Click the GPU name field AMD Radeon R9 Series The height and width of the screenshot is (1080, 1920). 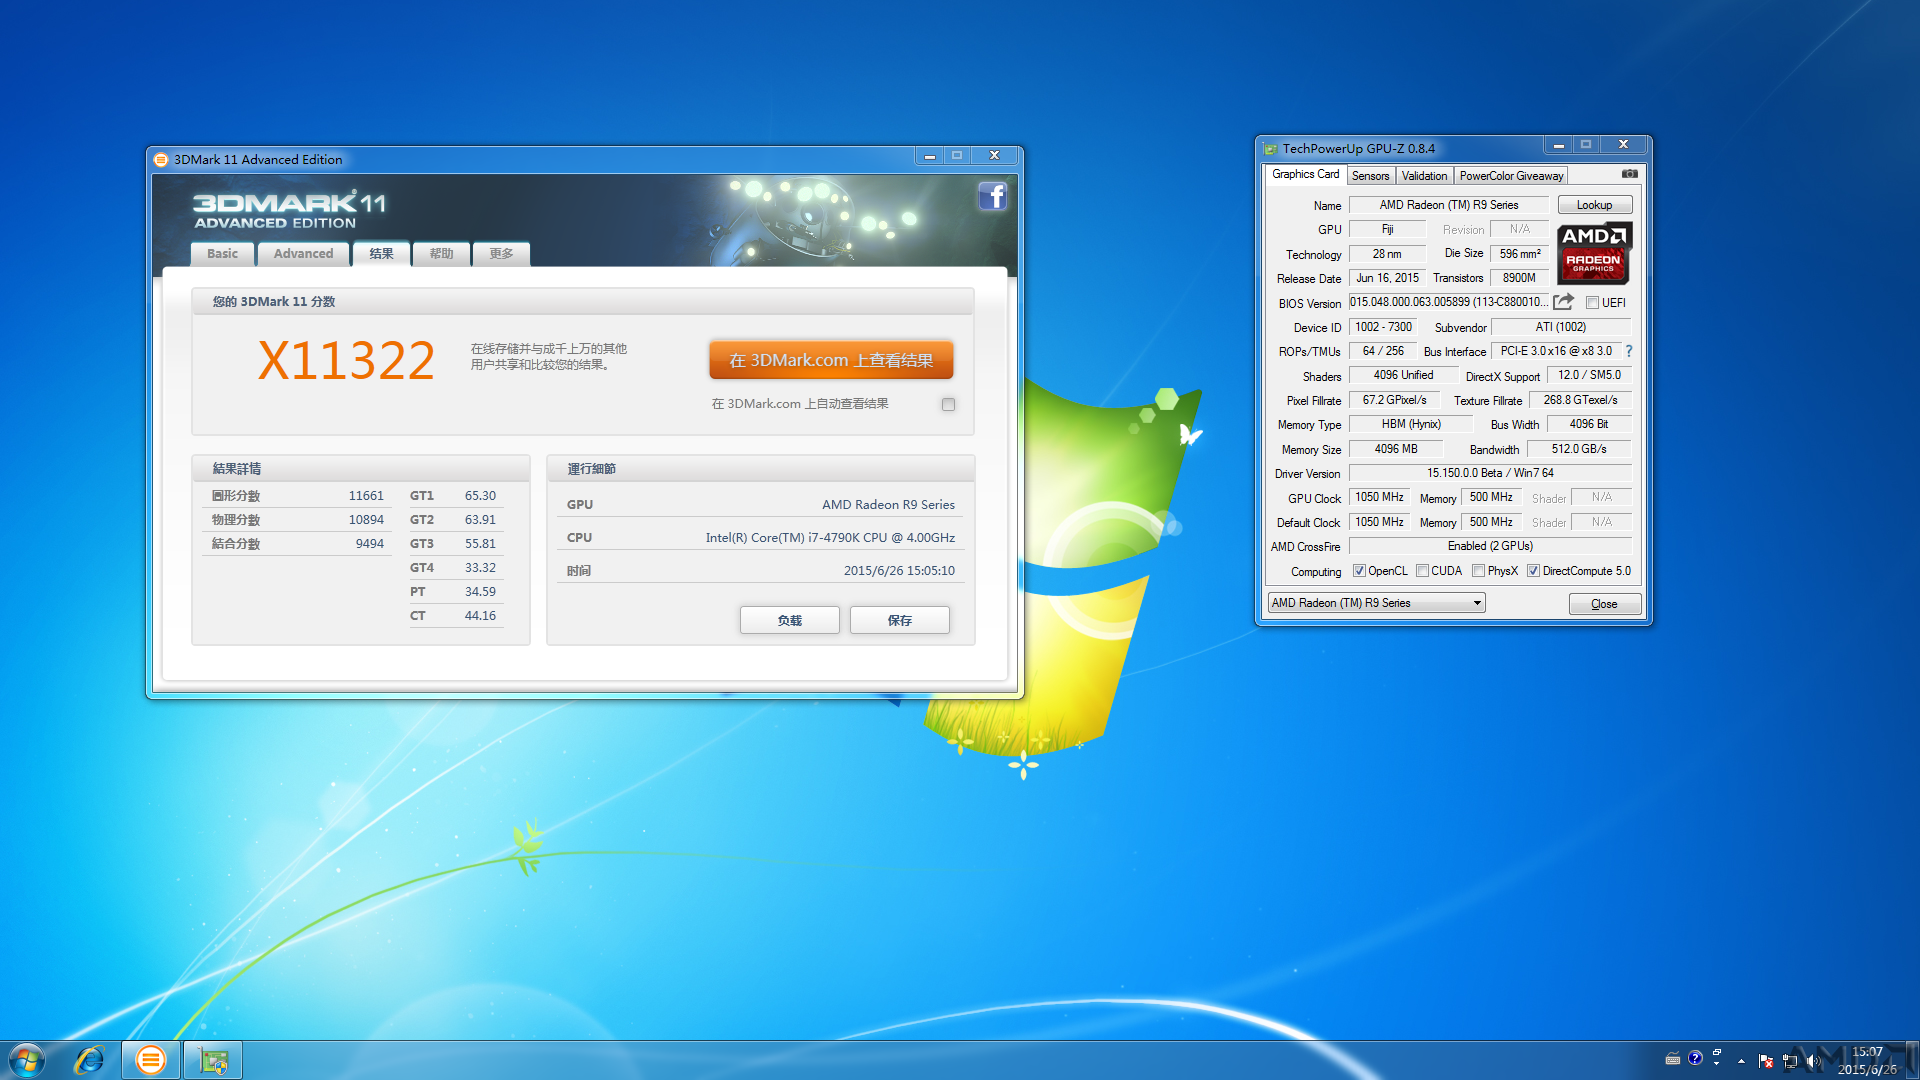tap(1448, 205)
